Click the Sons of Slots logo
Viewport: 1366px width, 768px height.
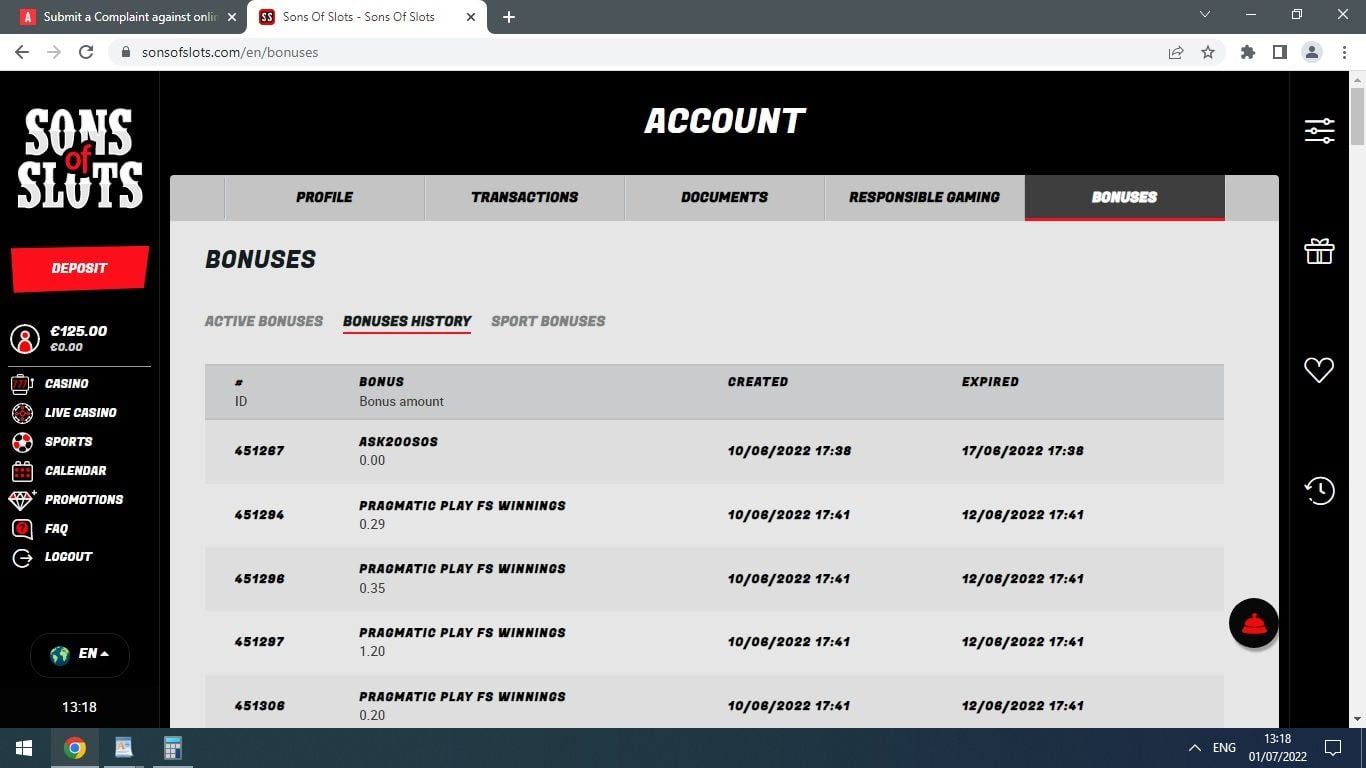(x=79, y=158)
